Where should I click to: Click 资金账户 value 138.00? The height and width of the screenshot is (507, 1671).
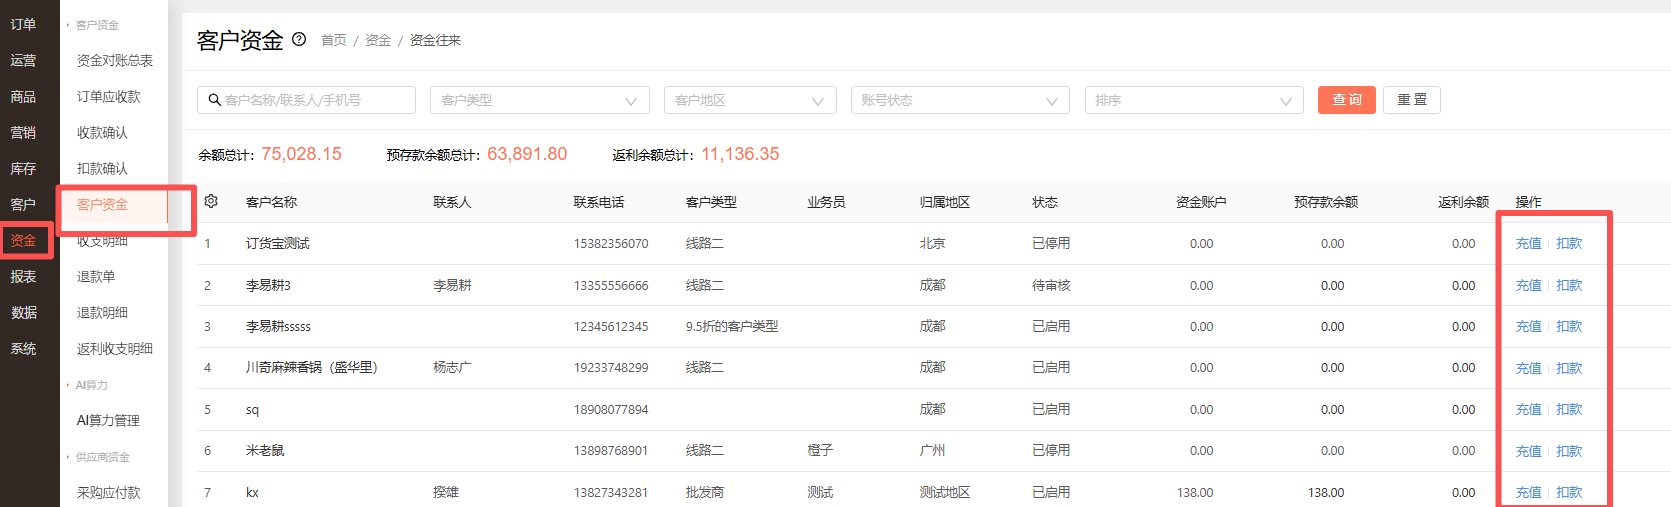[x=1195, y=493]
